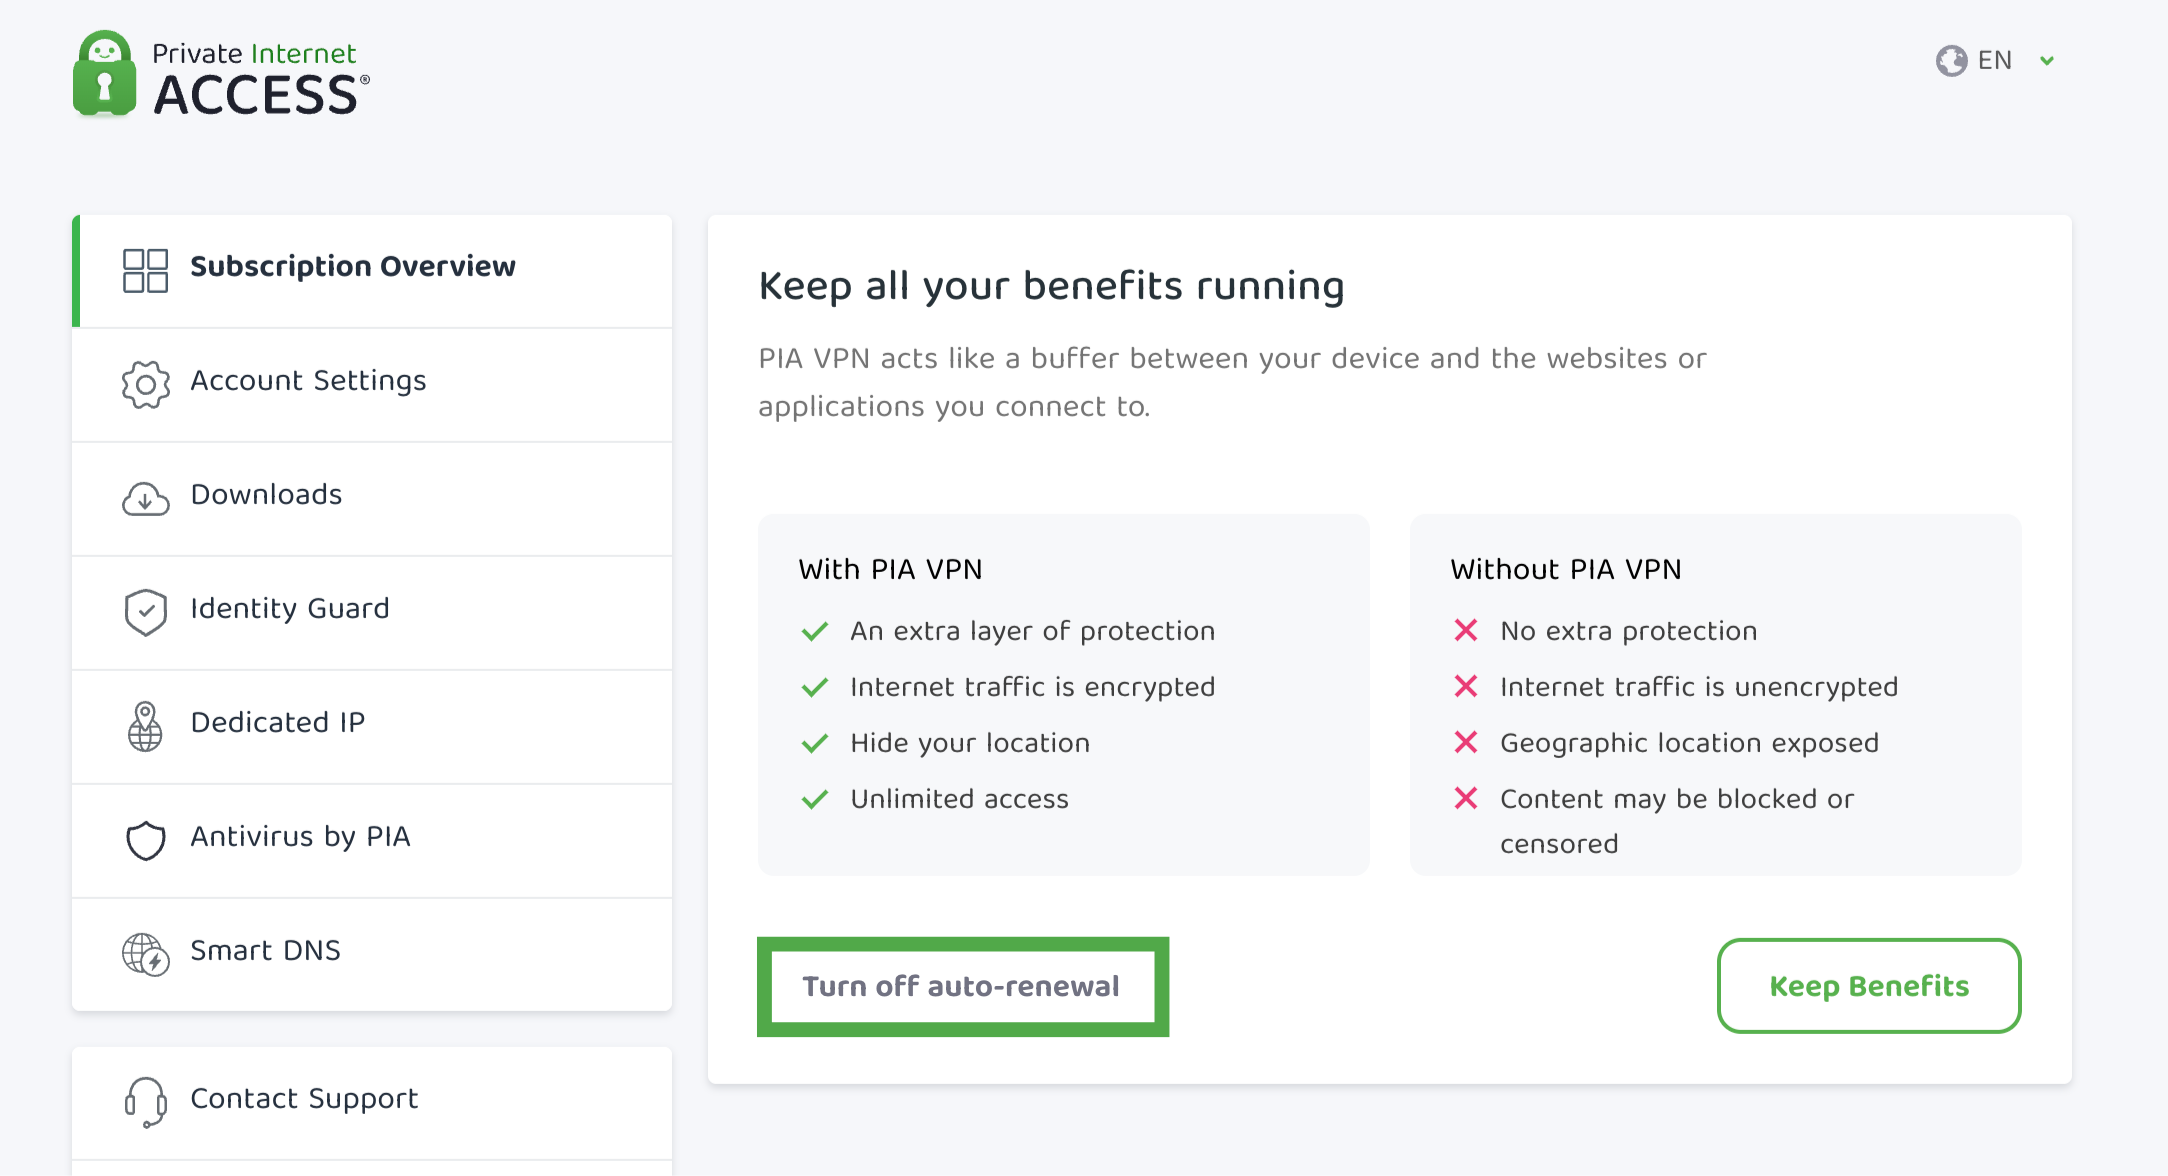Click checkmark beside 'Unlimited access'
Viewport: 2168px width, 1176px height.
coord(815,799)
